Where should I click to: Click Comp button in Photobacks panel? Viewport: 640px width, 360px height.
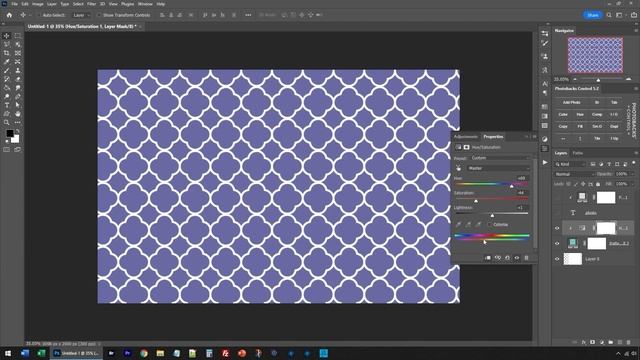pyautogui.click(x=597, y=115)
